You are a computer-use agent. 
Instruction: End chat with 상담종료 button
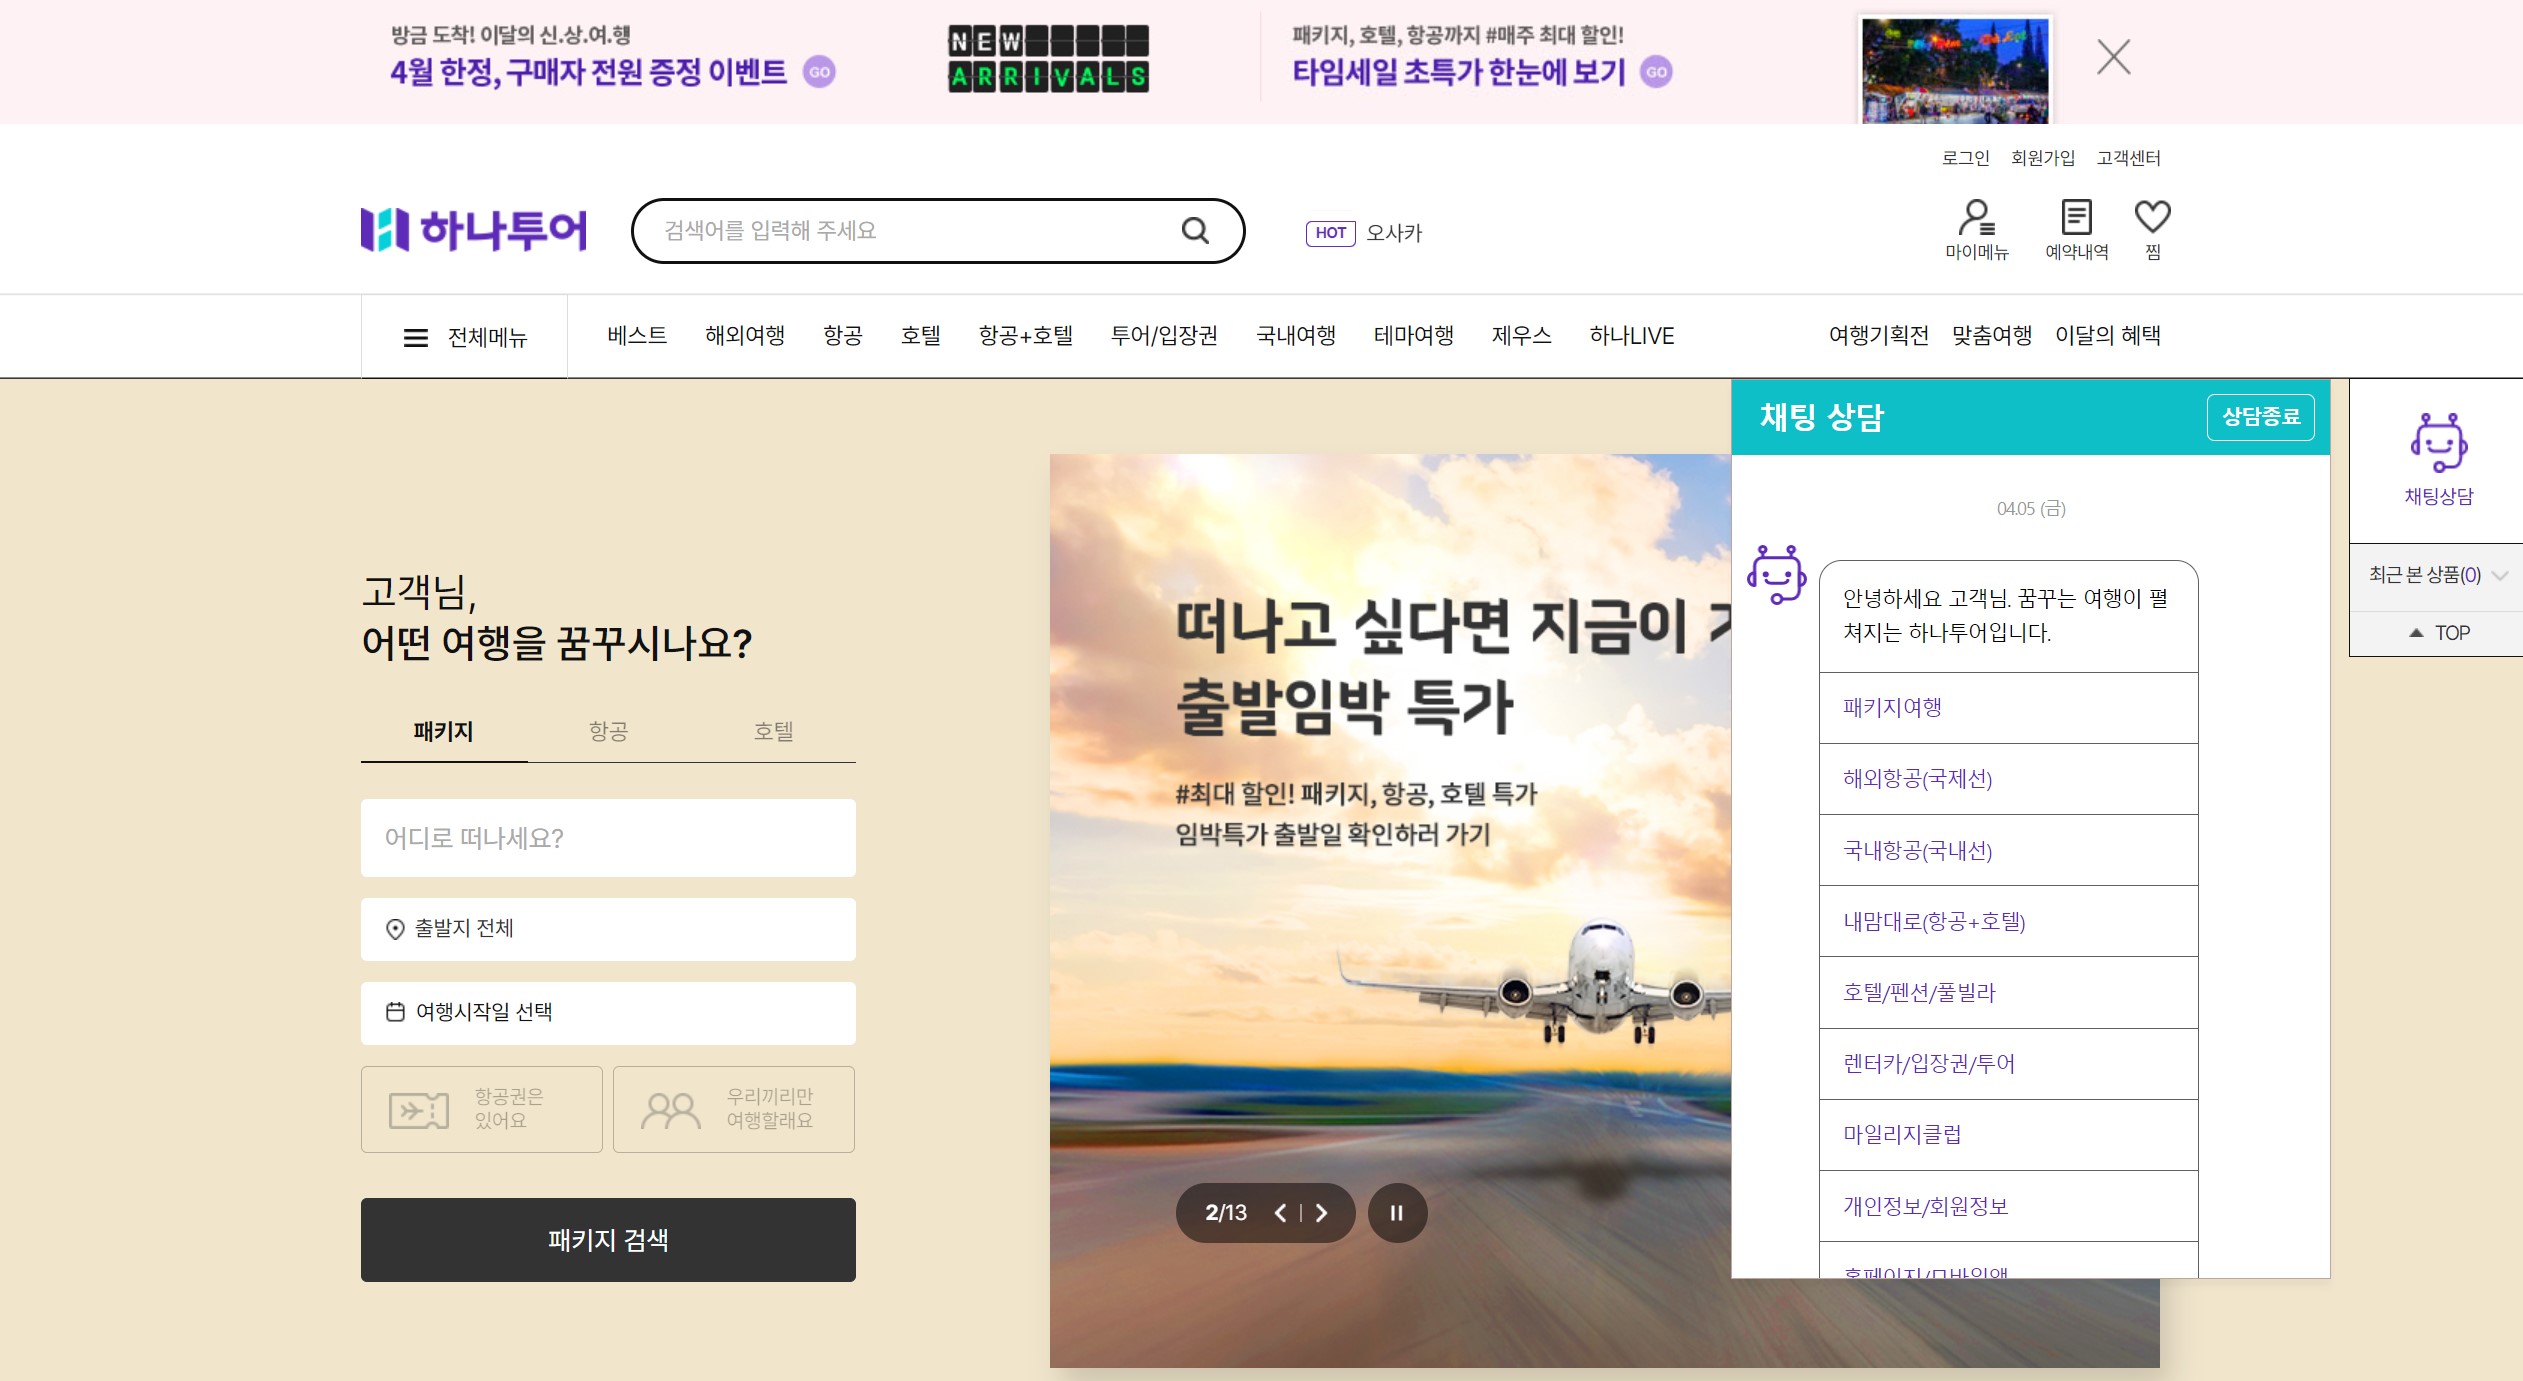2260,417
